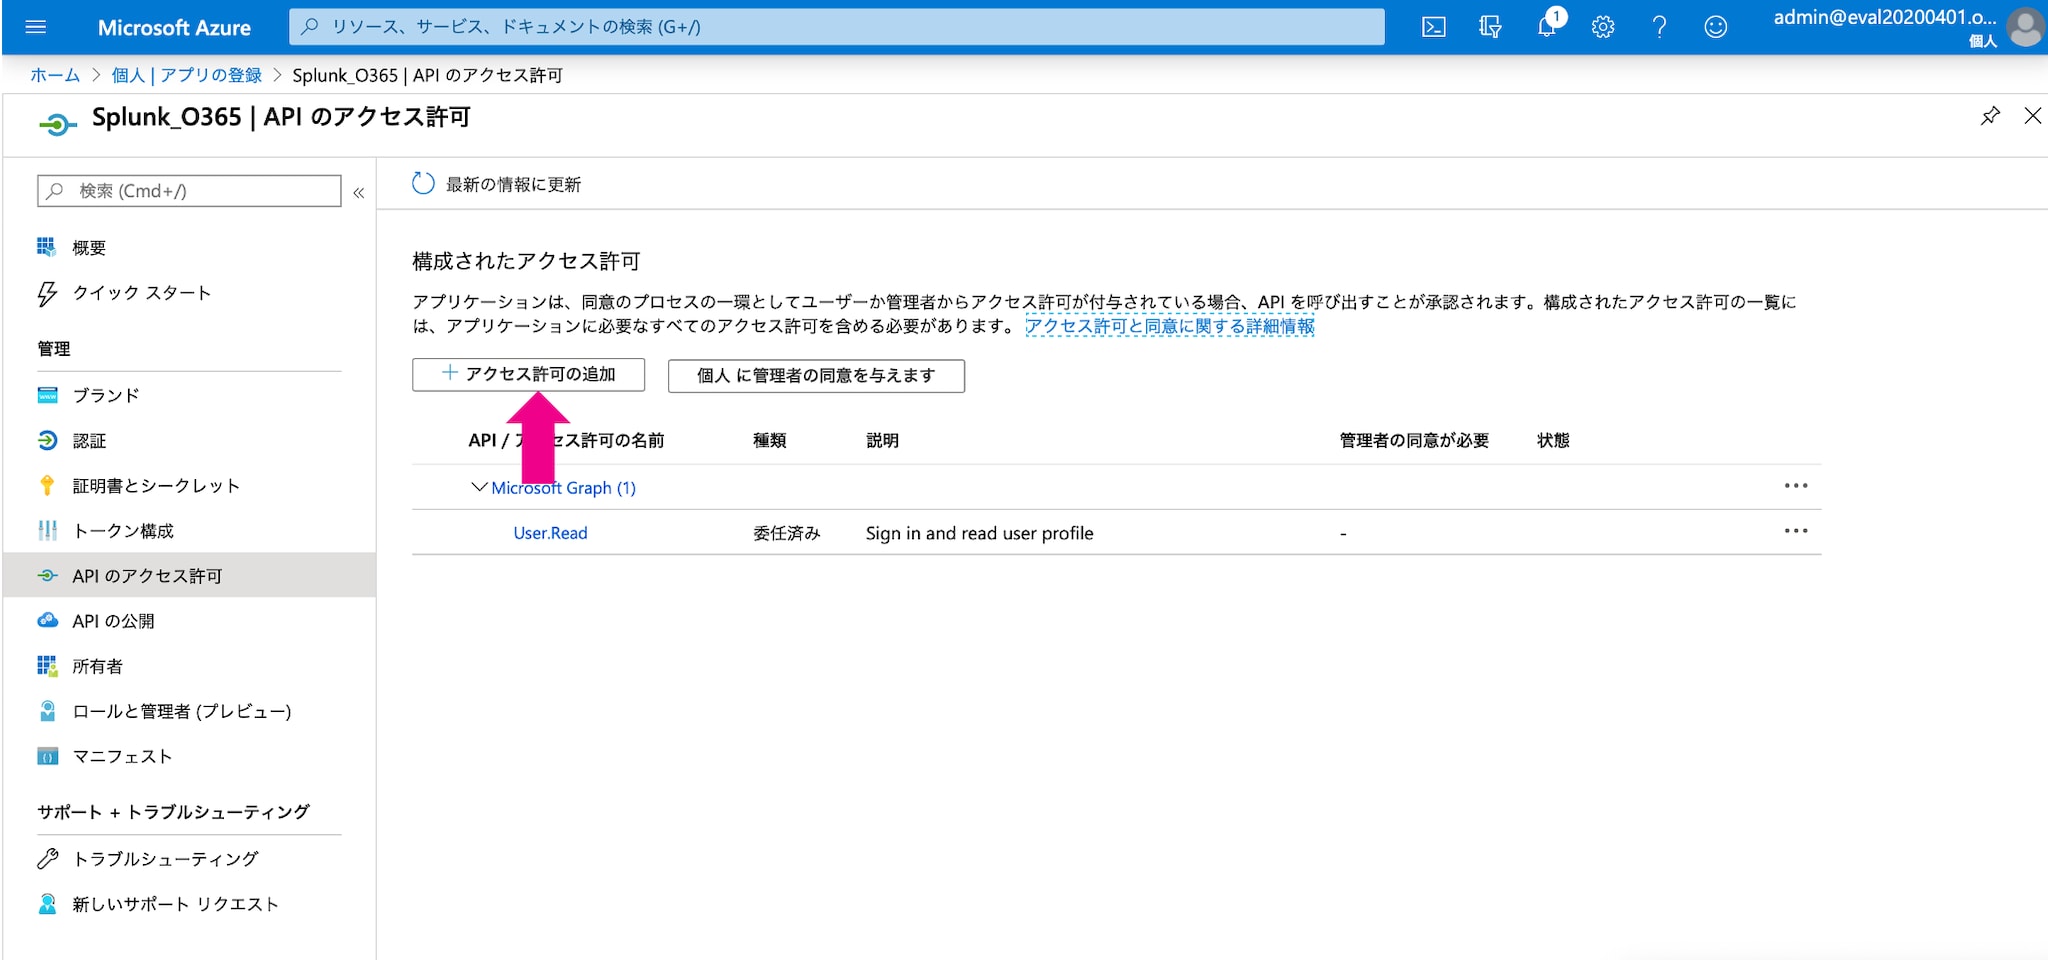Click the 説明 column header
Viewport: 2048px width, 960px height.
882,440
